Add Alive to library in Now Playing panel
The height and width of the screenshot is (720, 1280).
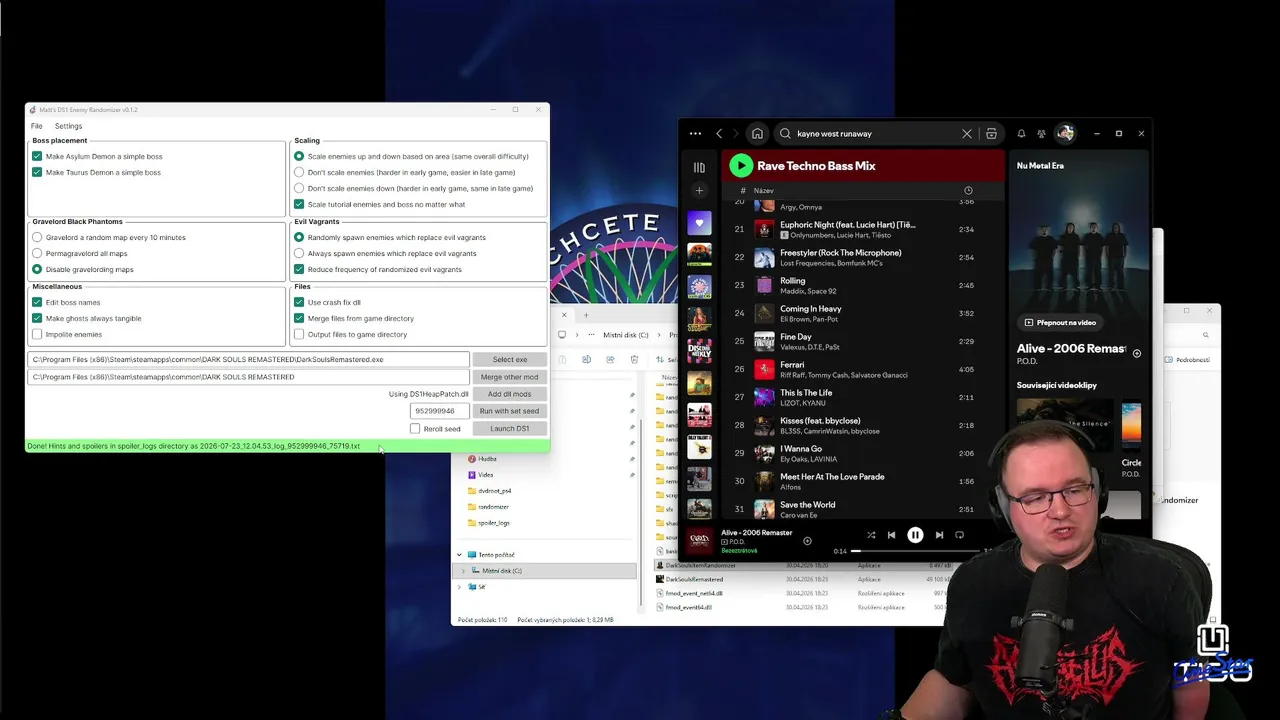[x=1136, y=353]
